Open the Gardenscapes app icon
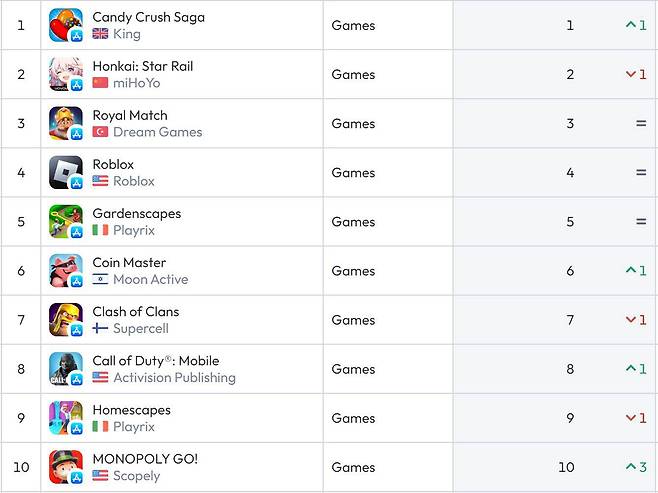 point(66,221)
